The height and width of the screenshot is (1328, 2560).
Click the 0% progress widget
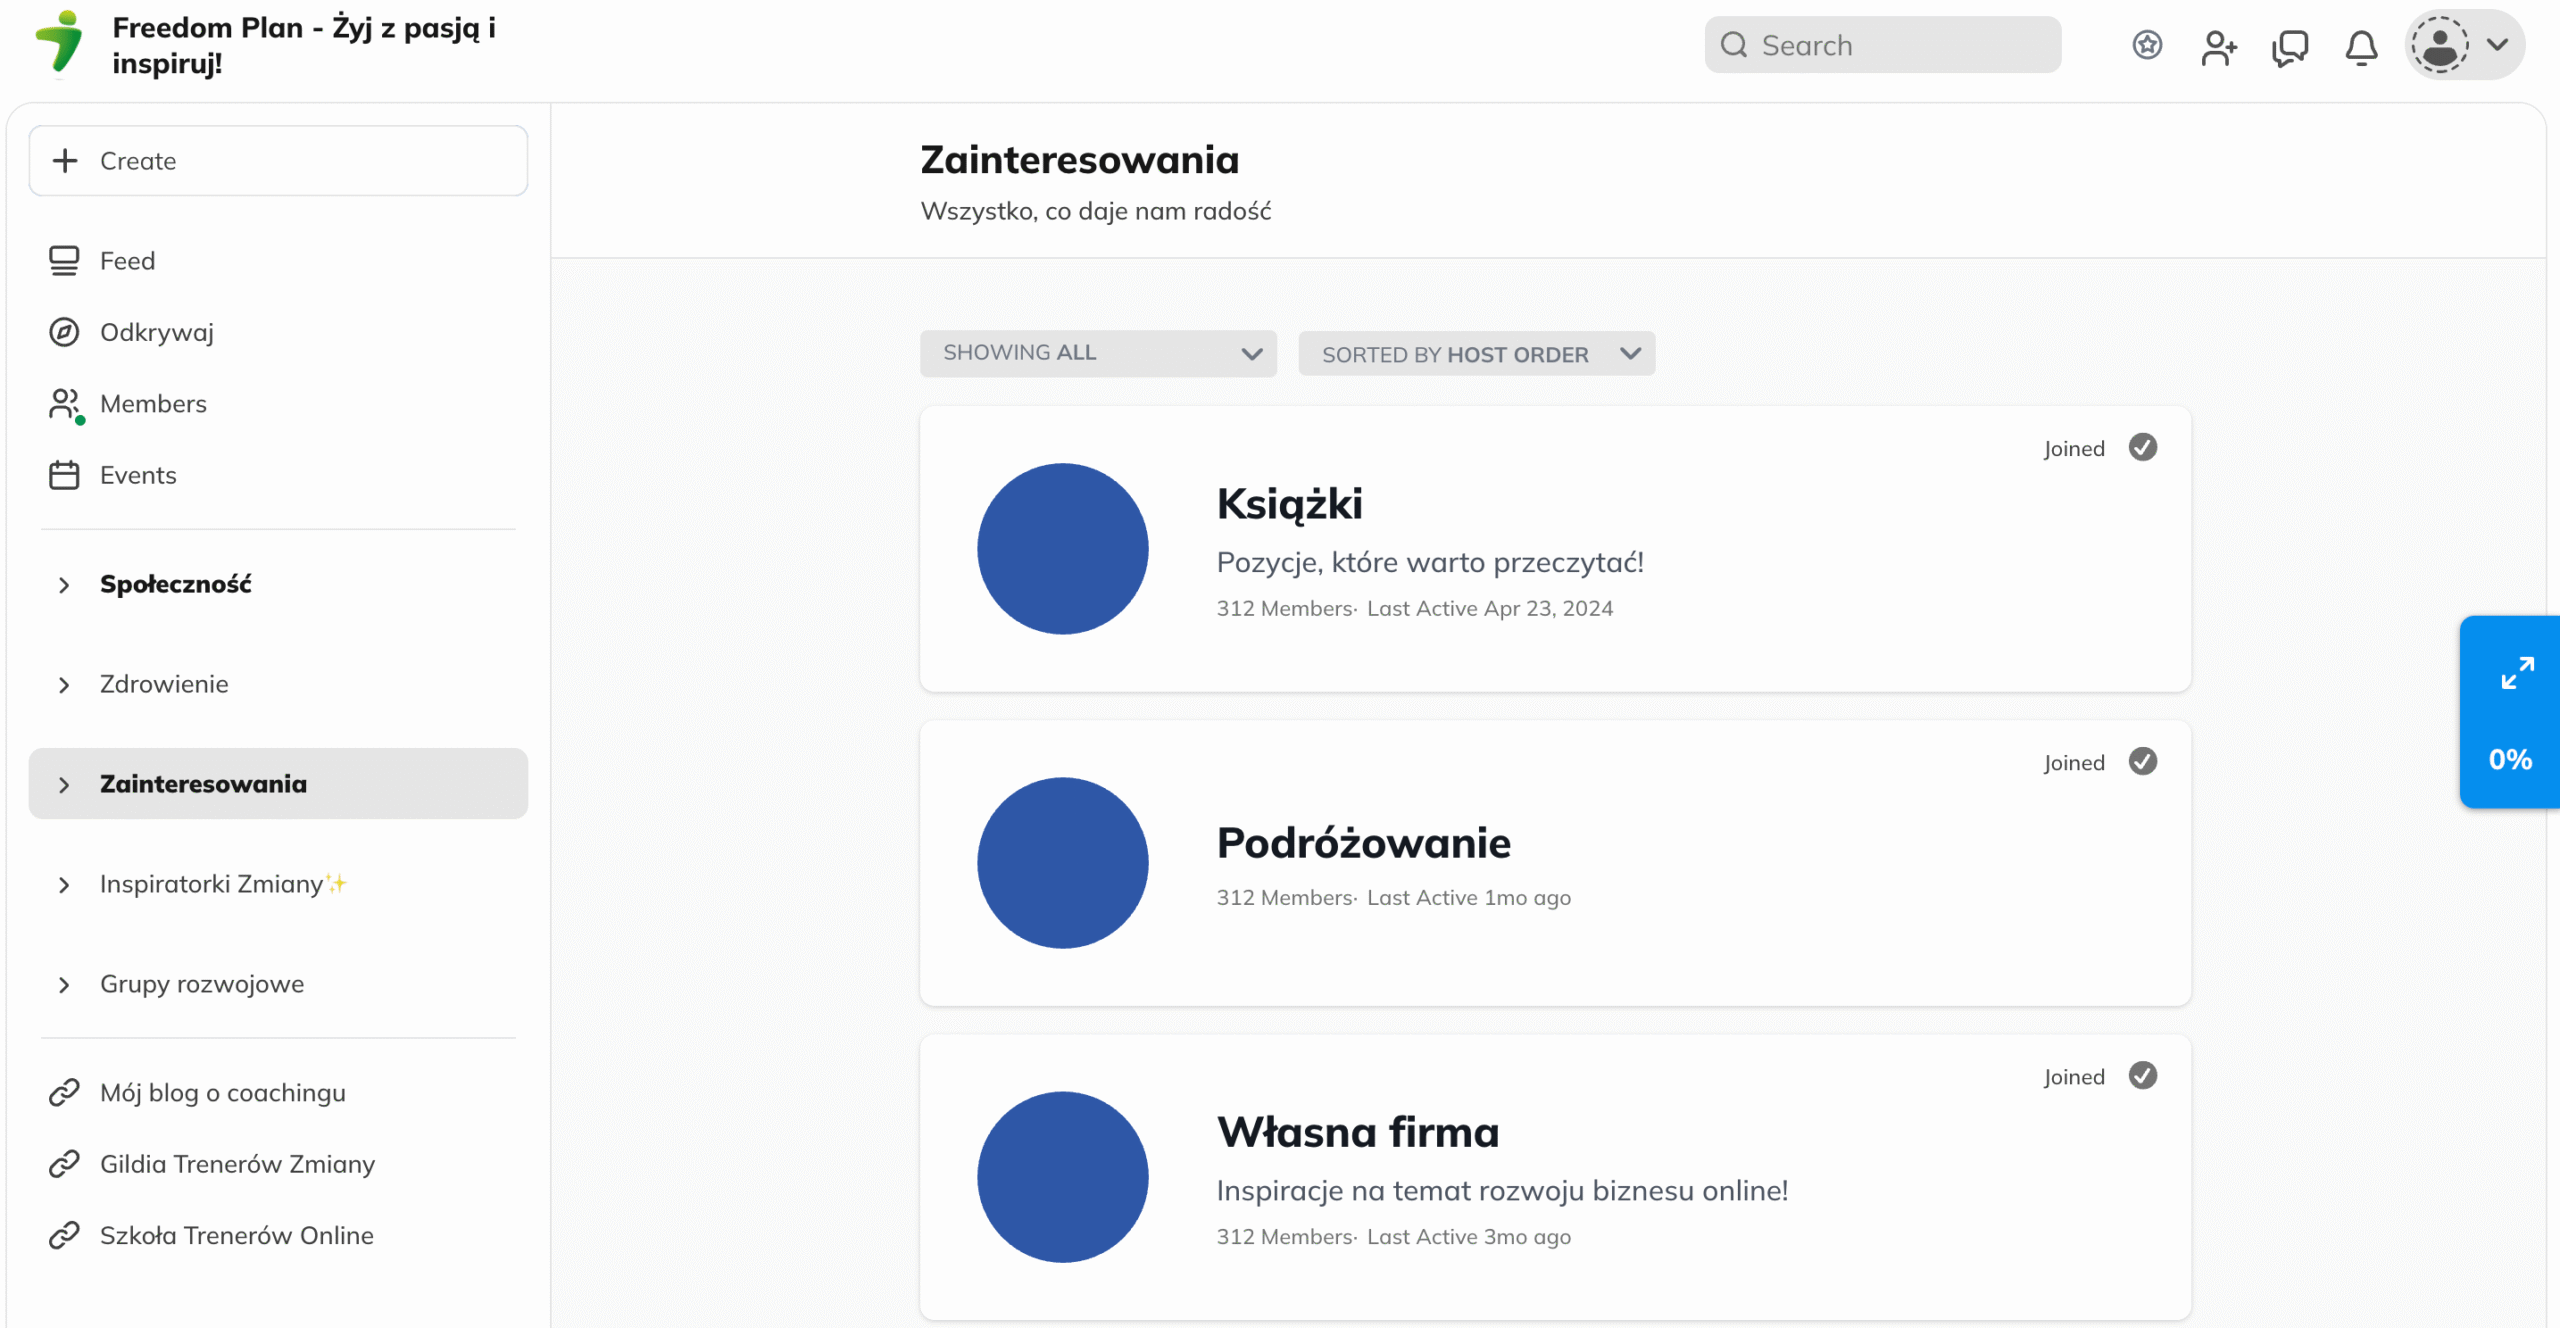pos(2509,759)
